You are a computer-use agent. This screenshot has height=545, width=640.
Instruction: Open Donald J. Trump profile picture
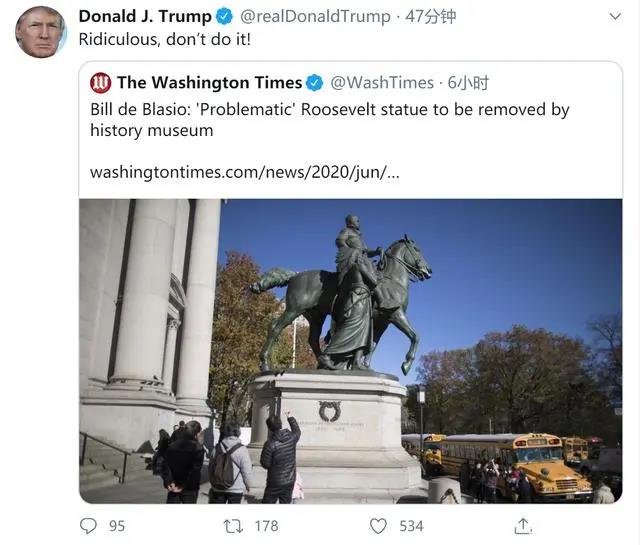coord(40,32)
